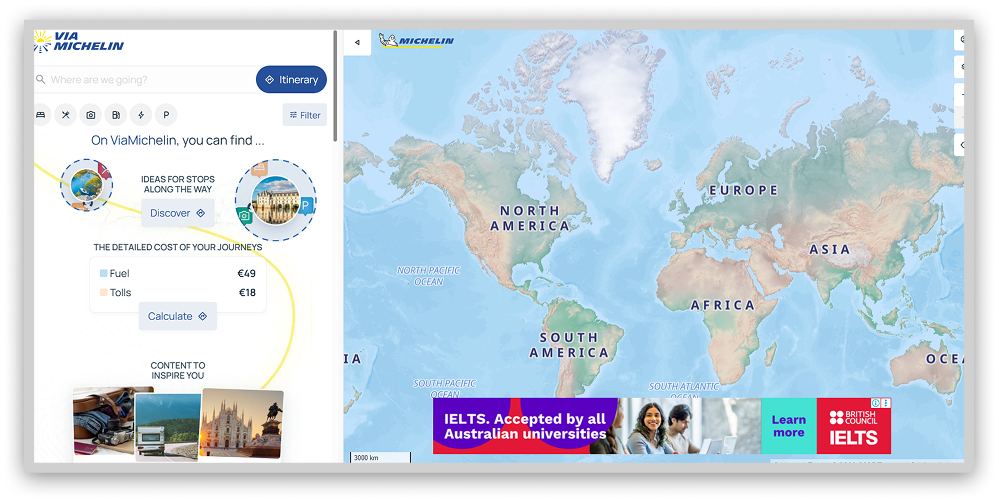Show parking using the P icon
999x502 pixels.
[x=166, y=115]
